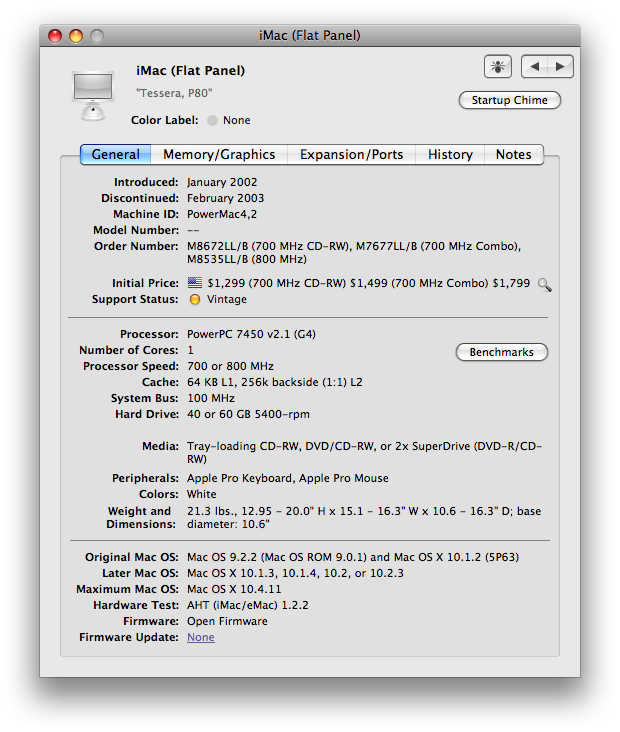
Task: Switch to the Notes tab
Action: click(x=514, y=155)
